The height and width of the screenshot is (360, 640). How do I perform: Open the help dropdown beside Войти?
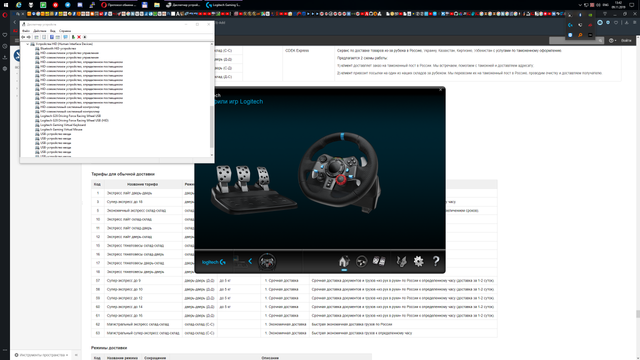pos(612,40)
